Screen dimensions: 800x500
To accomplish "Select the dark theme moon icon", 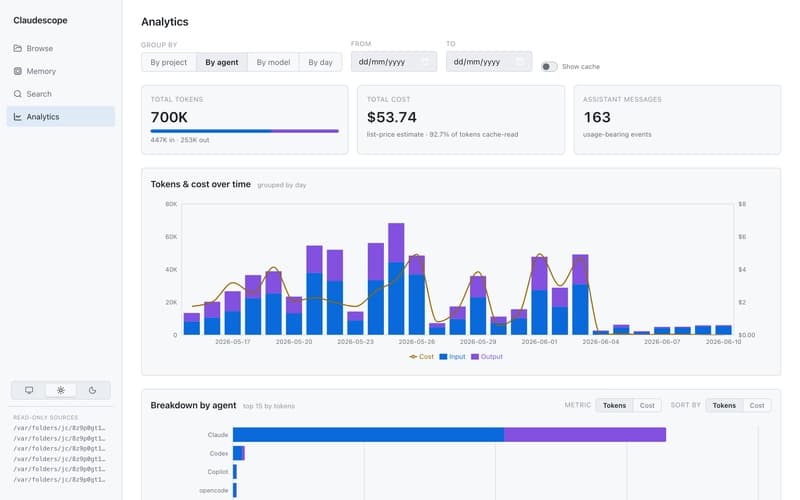I will 92,390.
